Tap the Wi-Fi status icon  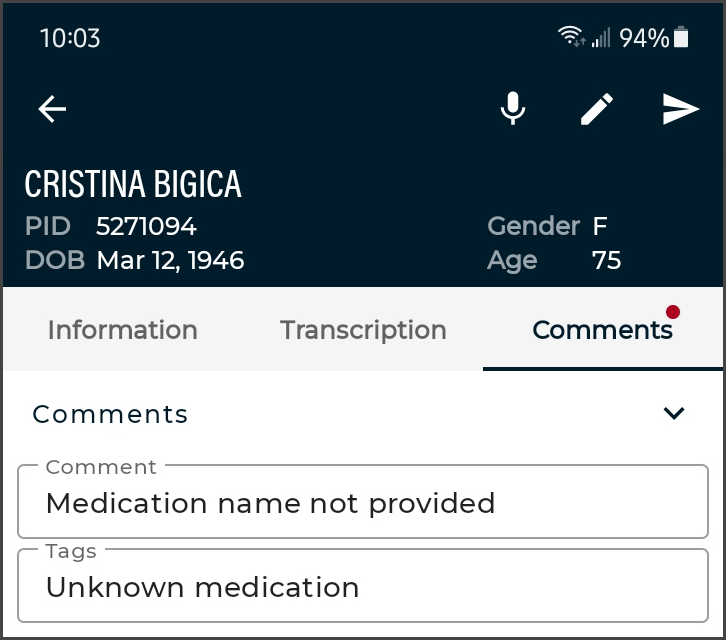point(571,38)
